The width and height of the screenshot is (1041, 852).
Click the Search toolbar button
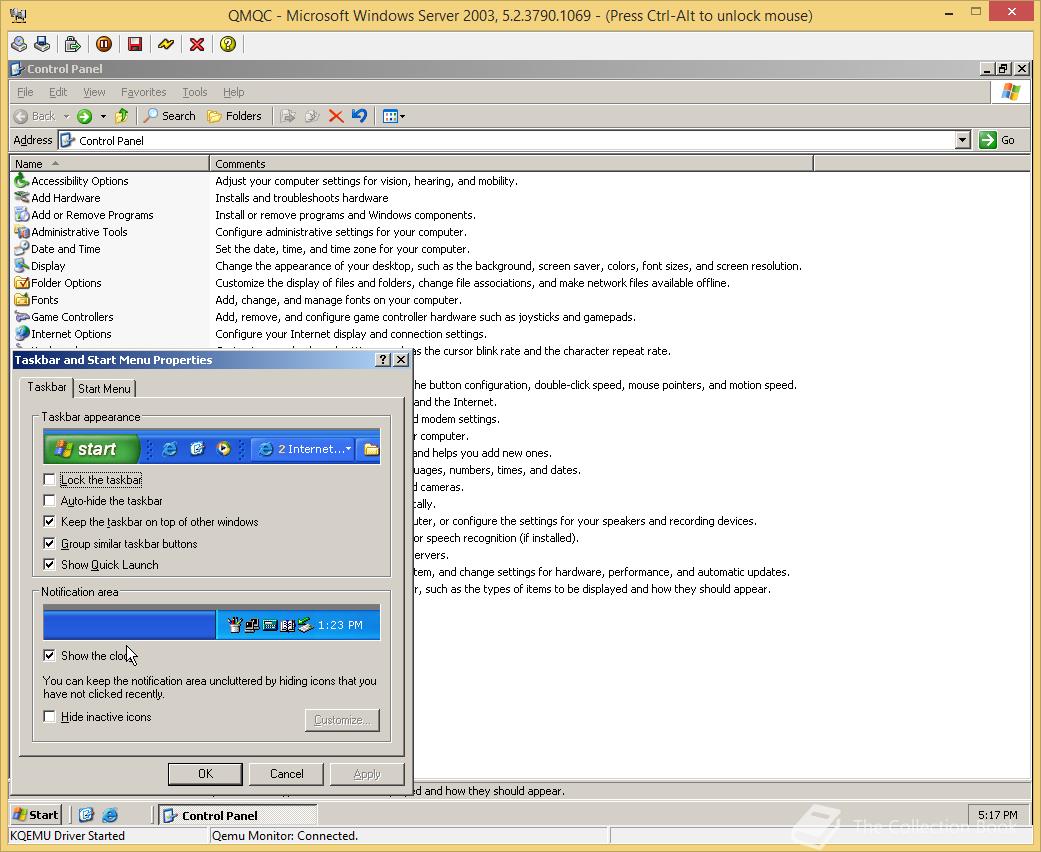pyautogui.click(x=170, y=116)
